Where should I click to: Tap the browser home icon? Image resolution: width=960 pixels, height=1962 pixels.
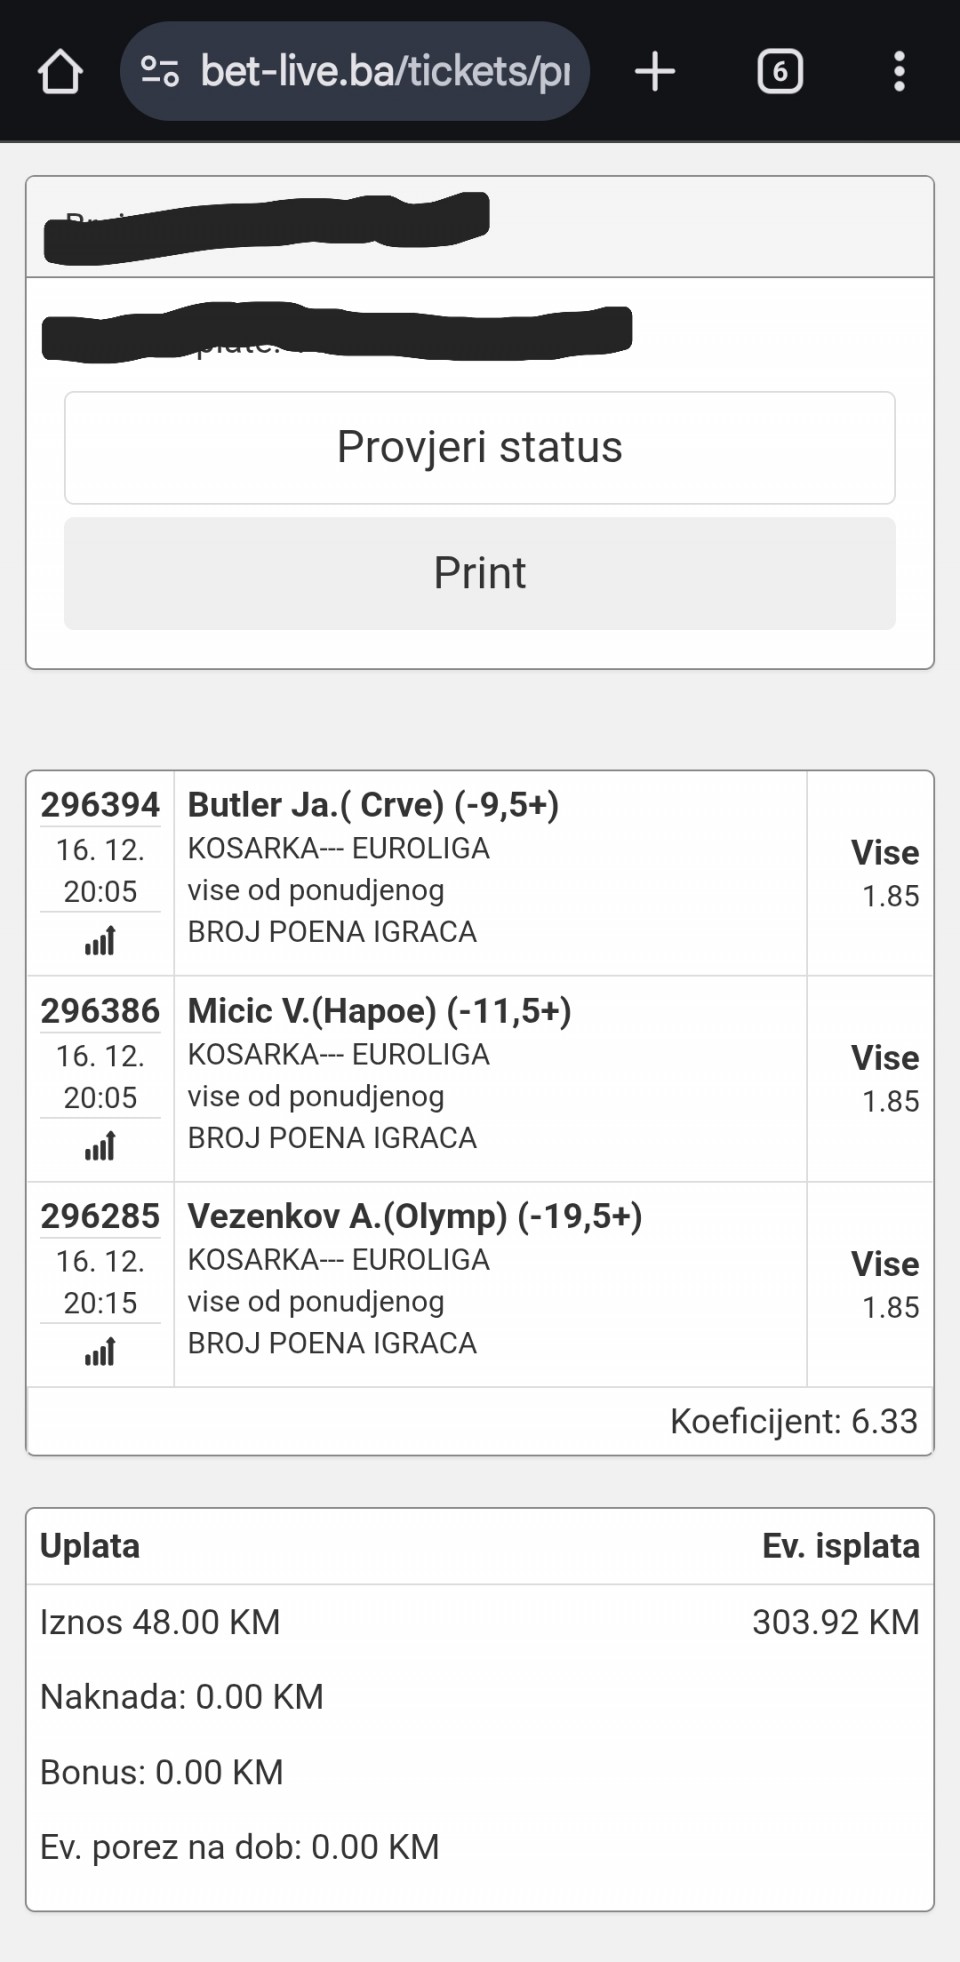pos(60,72)
